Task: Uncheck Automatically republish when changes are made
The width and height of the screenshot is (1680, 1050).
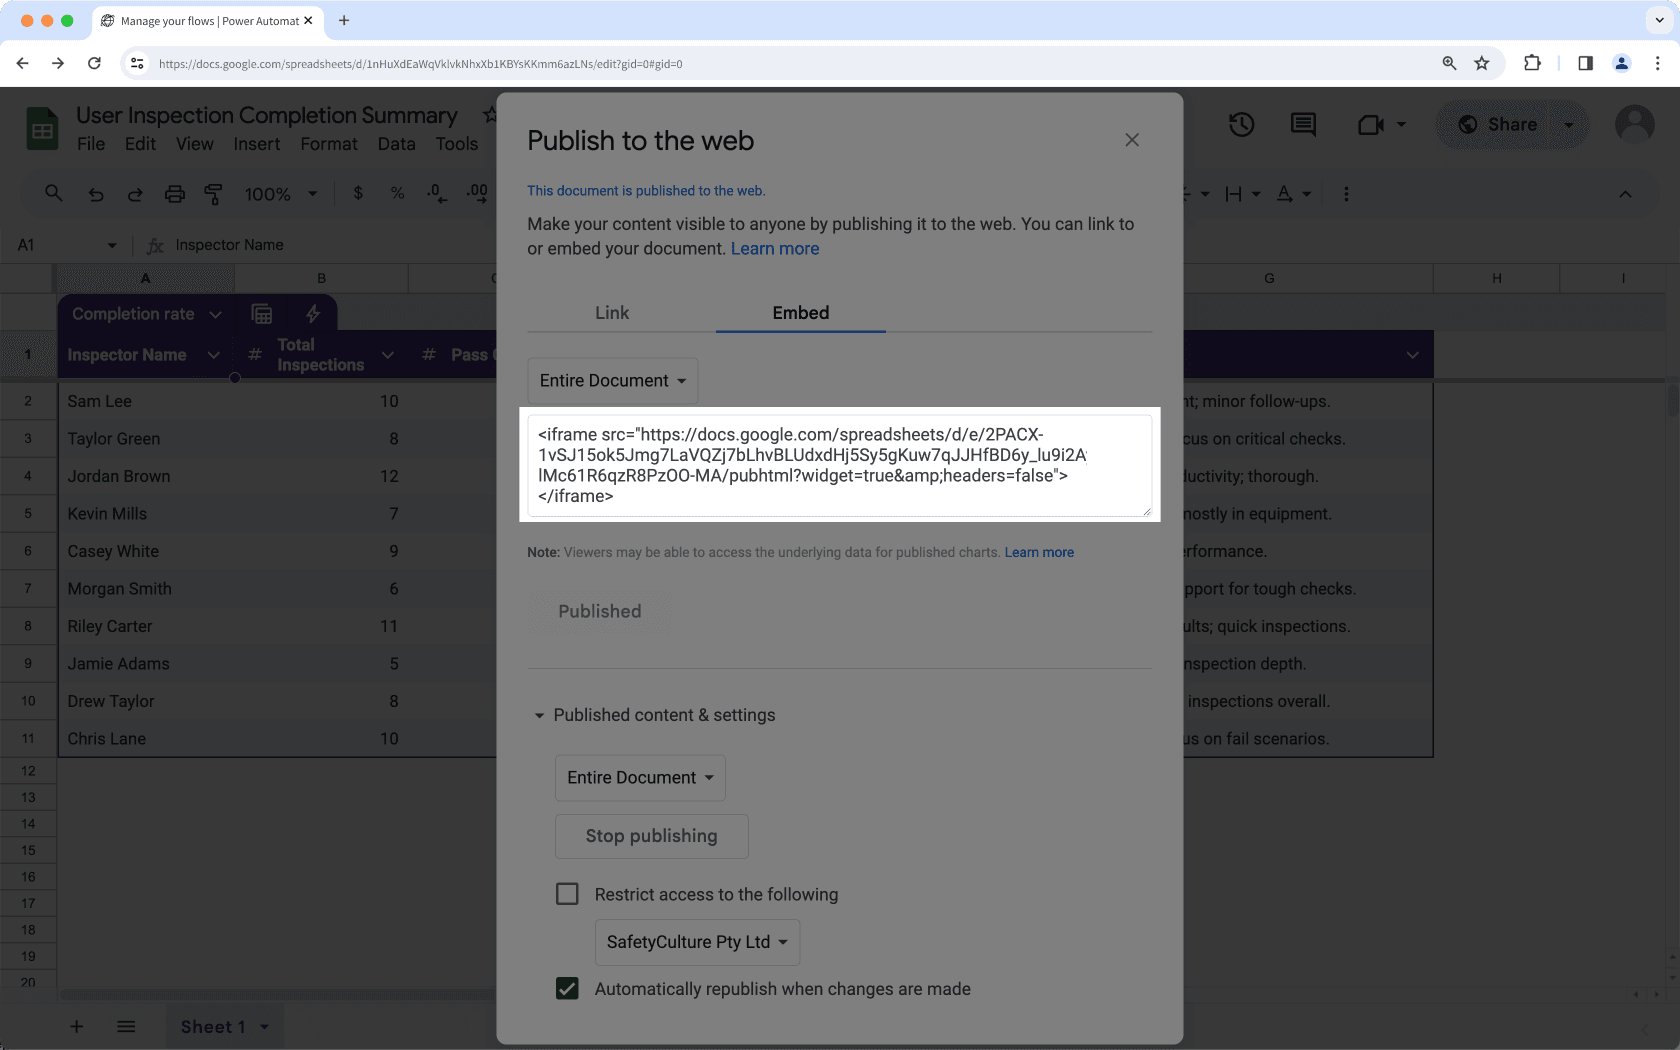Action: click(567, 988)
